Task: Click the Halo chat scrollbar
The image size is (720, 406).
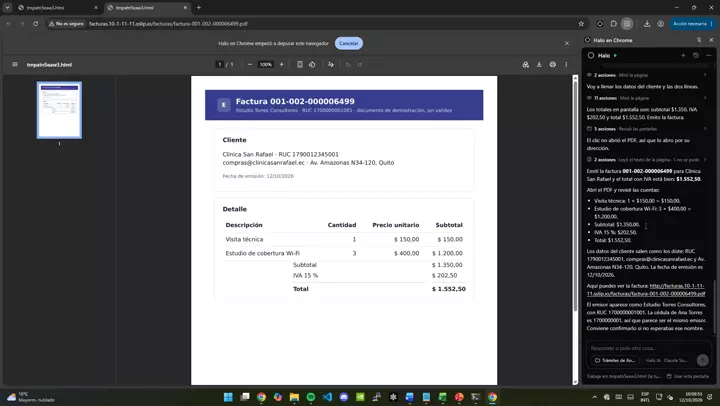Action: (x=714, y=308)
